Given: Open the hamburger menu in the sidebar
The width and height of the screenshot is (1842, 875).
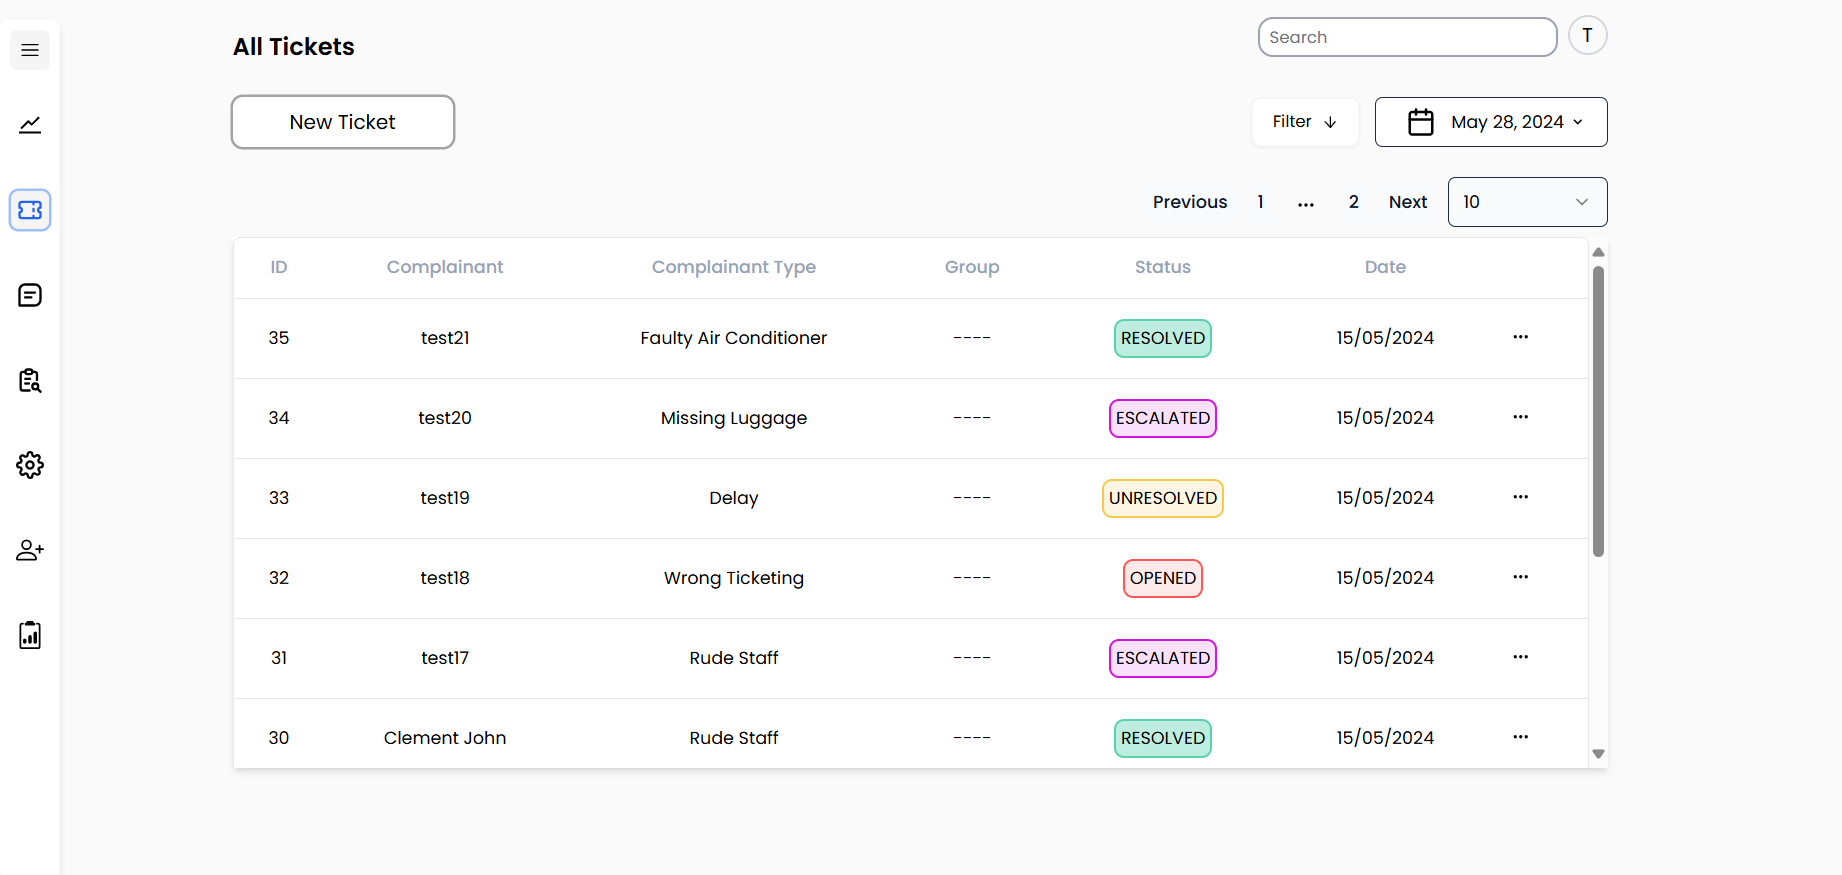Looking at the screenshot, I should coord(30,50).
